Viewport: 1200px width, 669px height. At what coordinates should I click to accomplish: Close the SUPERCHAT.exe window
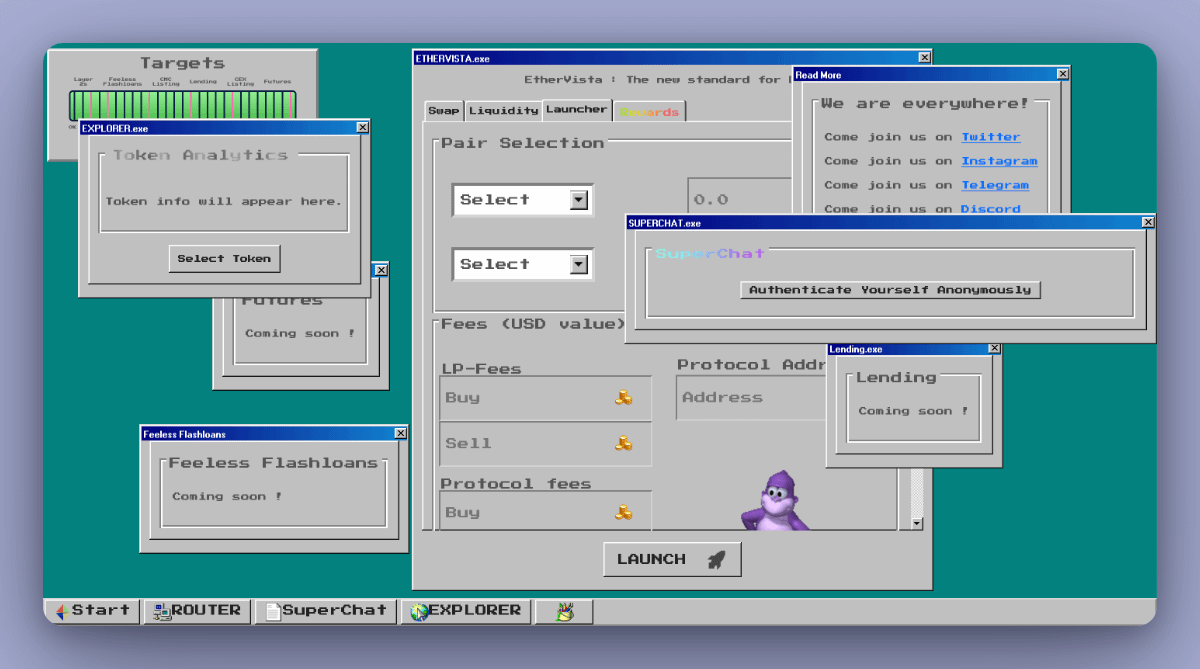point(1148,222)
